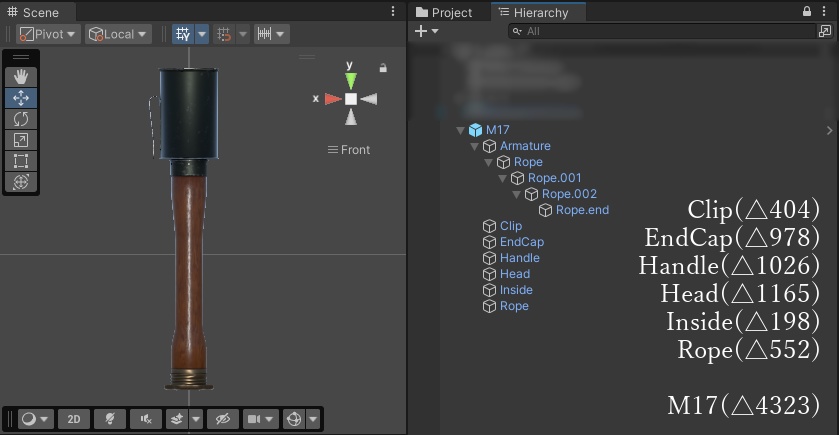Select the Clip object
The image size is (839, 435).
click(x=510, y=226)
